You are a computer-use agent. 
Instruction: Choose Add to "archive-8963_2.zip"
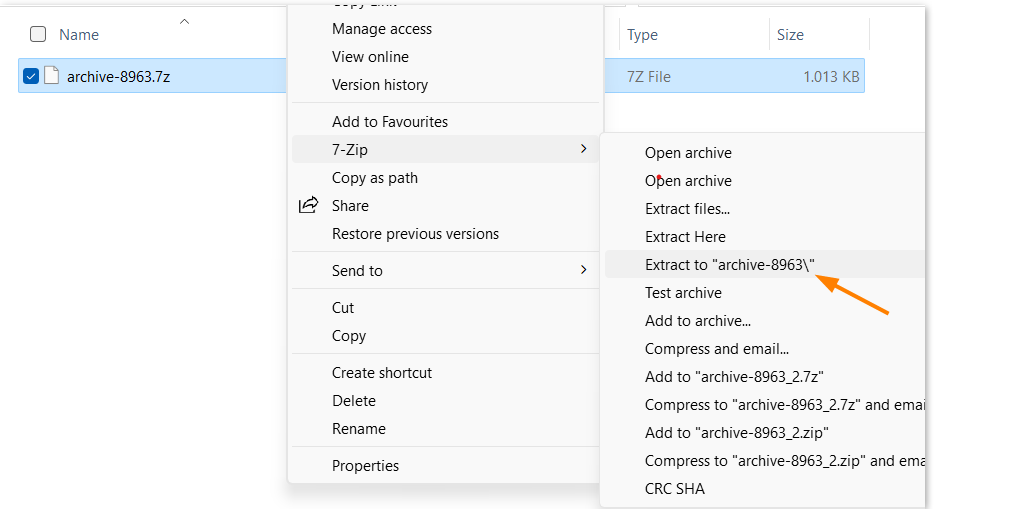[737, 433]
